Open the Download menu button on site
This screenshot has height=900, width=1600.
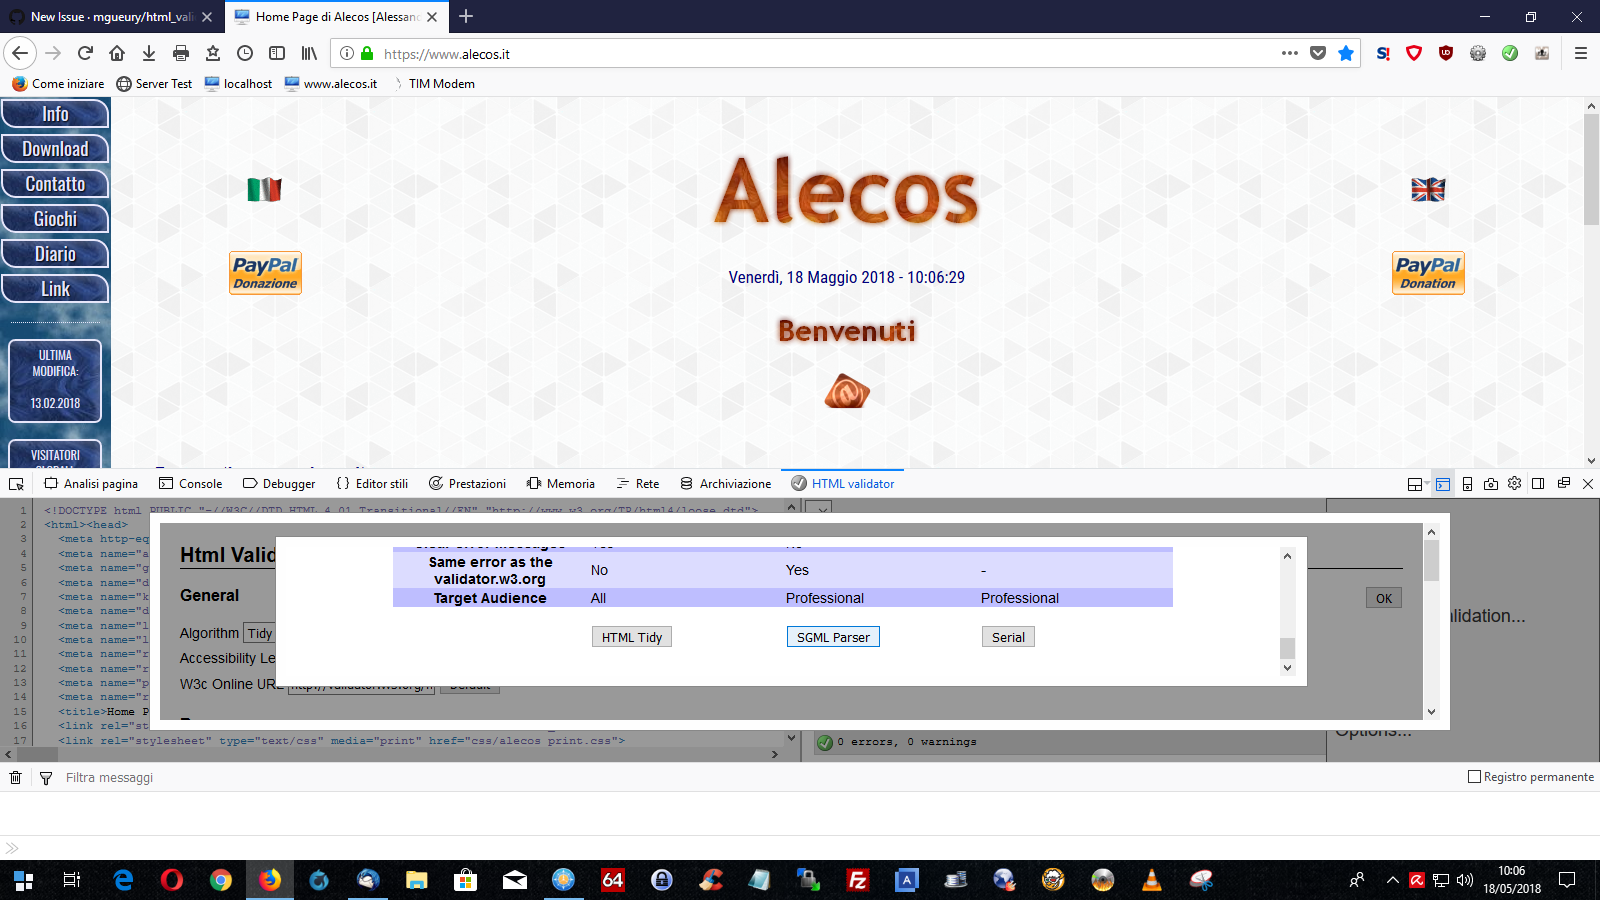point(55,149)
